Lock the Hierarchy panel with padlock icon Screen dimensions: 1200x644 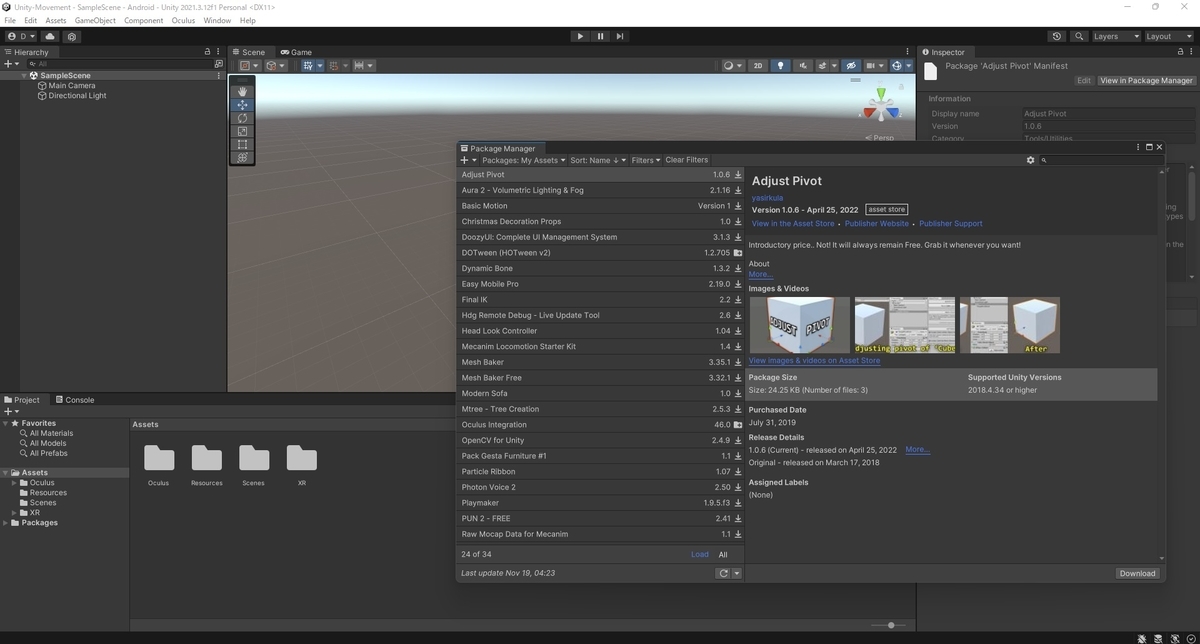click(x=208, y=52)
